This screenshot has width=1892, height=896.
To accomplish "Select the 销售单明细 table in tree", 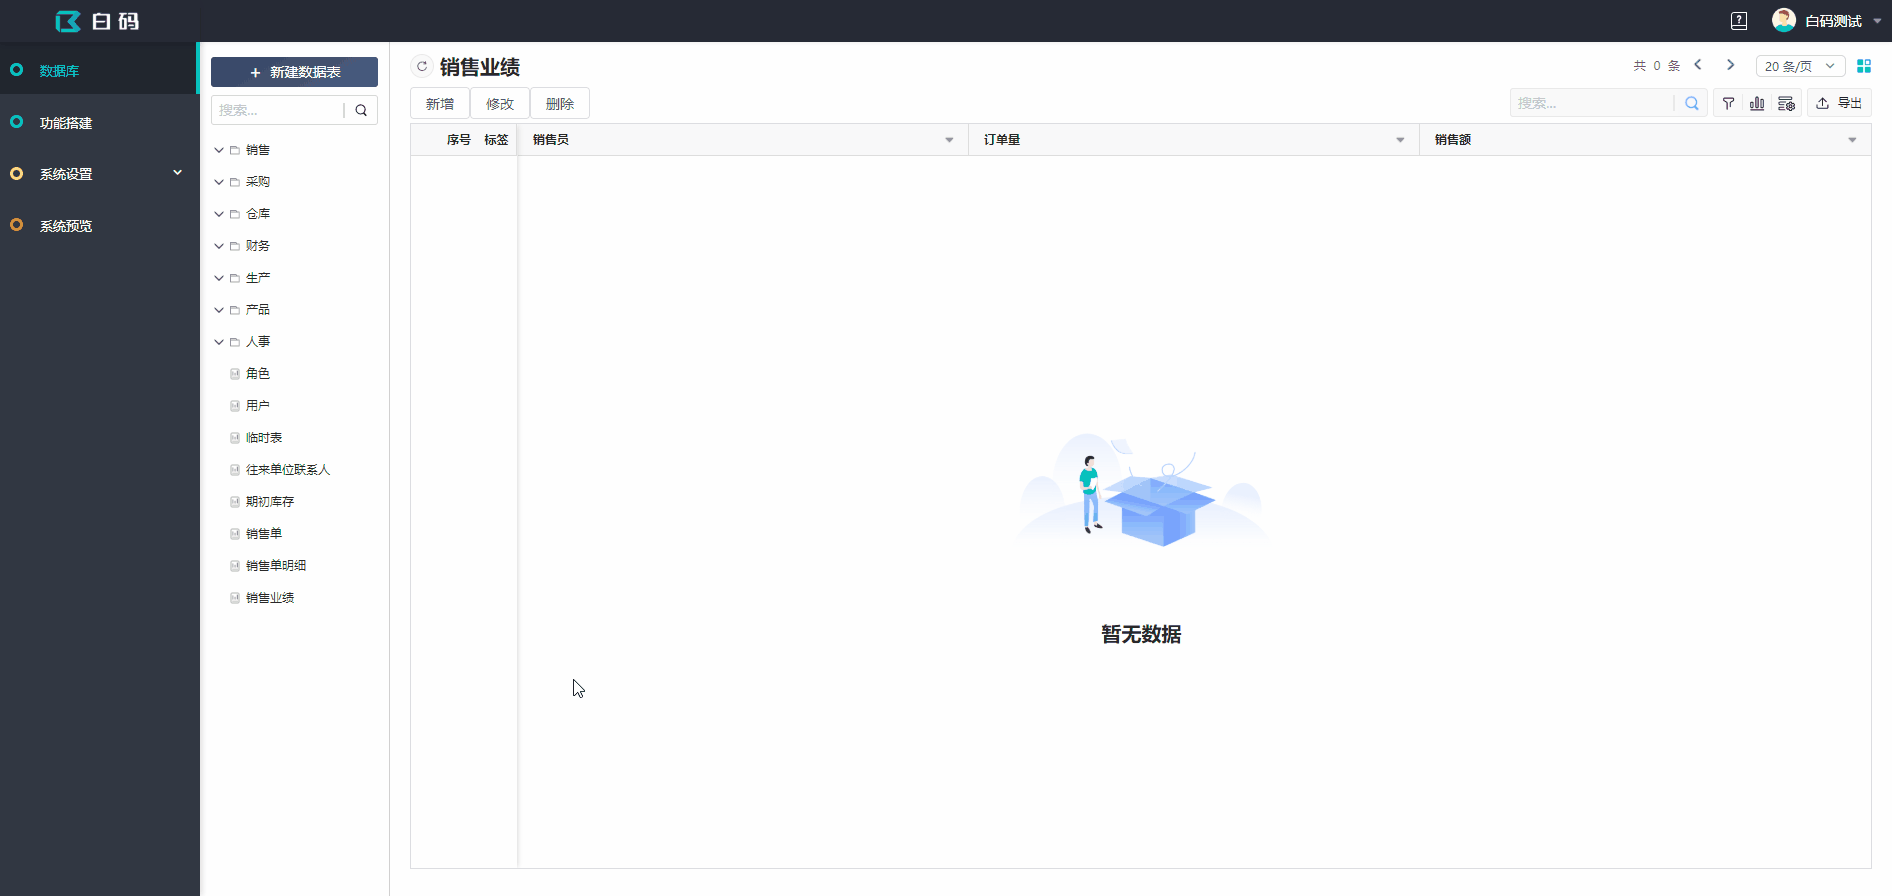I will tap(276, 566).
